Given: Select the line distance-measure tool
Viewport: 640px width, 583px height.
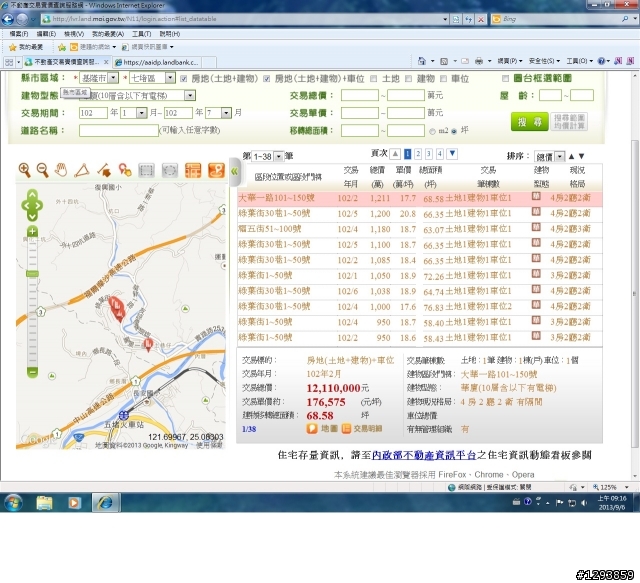Looking at the screenshot, I should [x=104, y=170].
